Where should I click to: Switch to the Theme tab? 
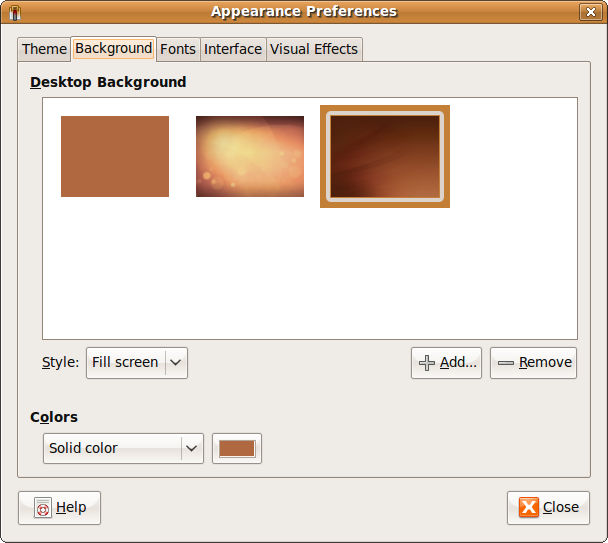tap(44, 49)
